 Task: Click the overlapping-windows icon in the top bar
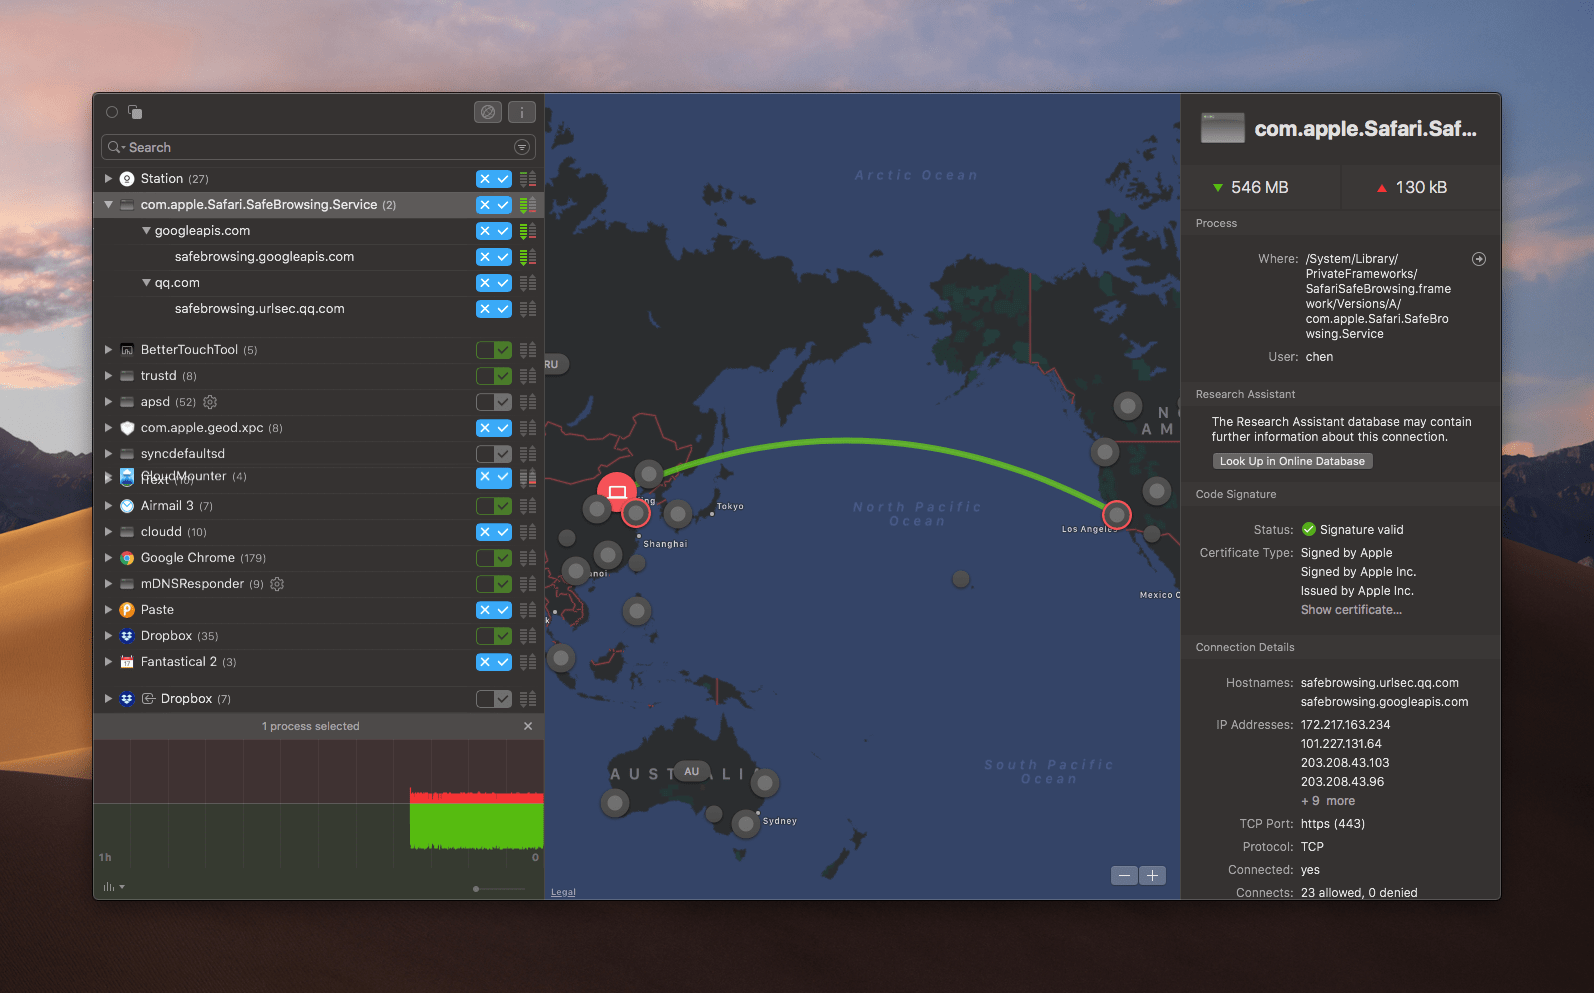[x=135, y=112]
